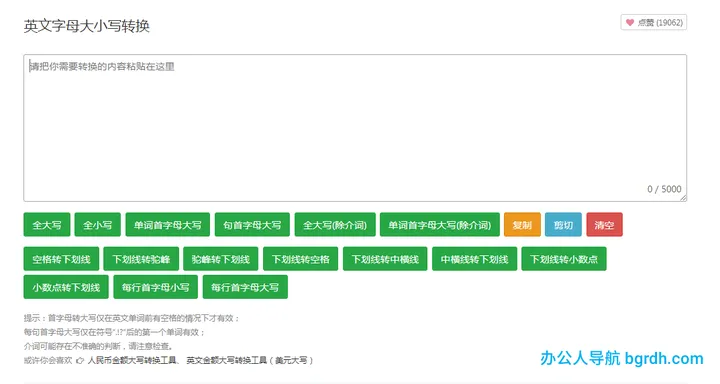Viewport: 720px width, 384px height.
Task: Click the pointing hand icon before links
Action: pos(80,361)
